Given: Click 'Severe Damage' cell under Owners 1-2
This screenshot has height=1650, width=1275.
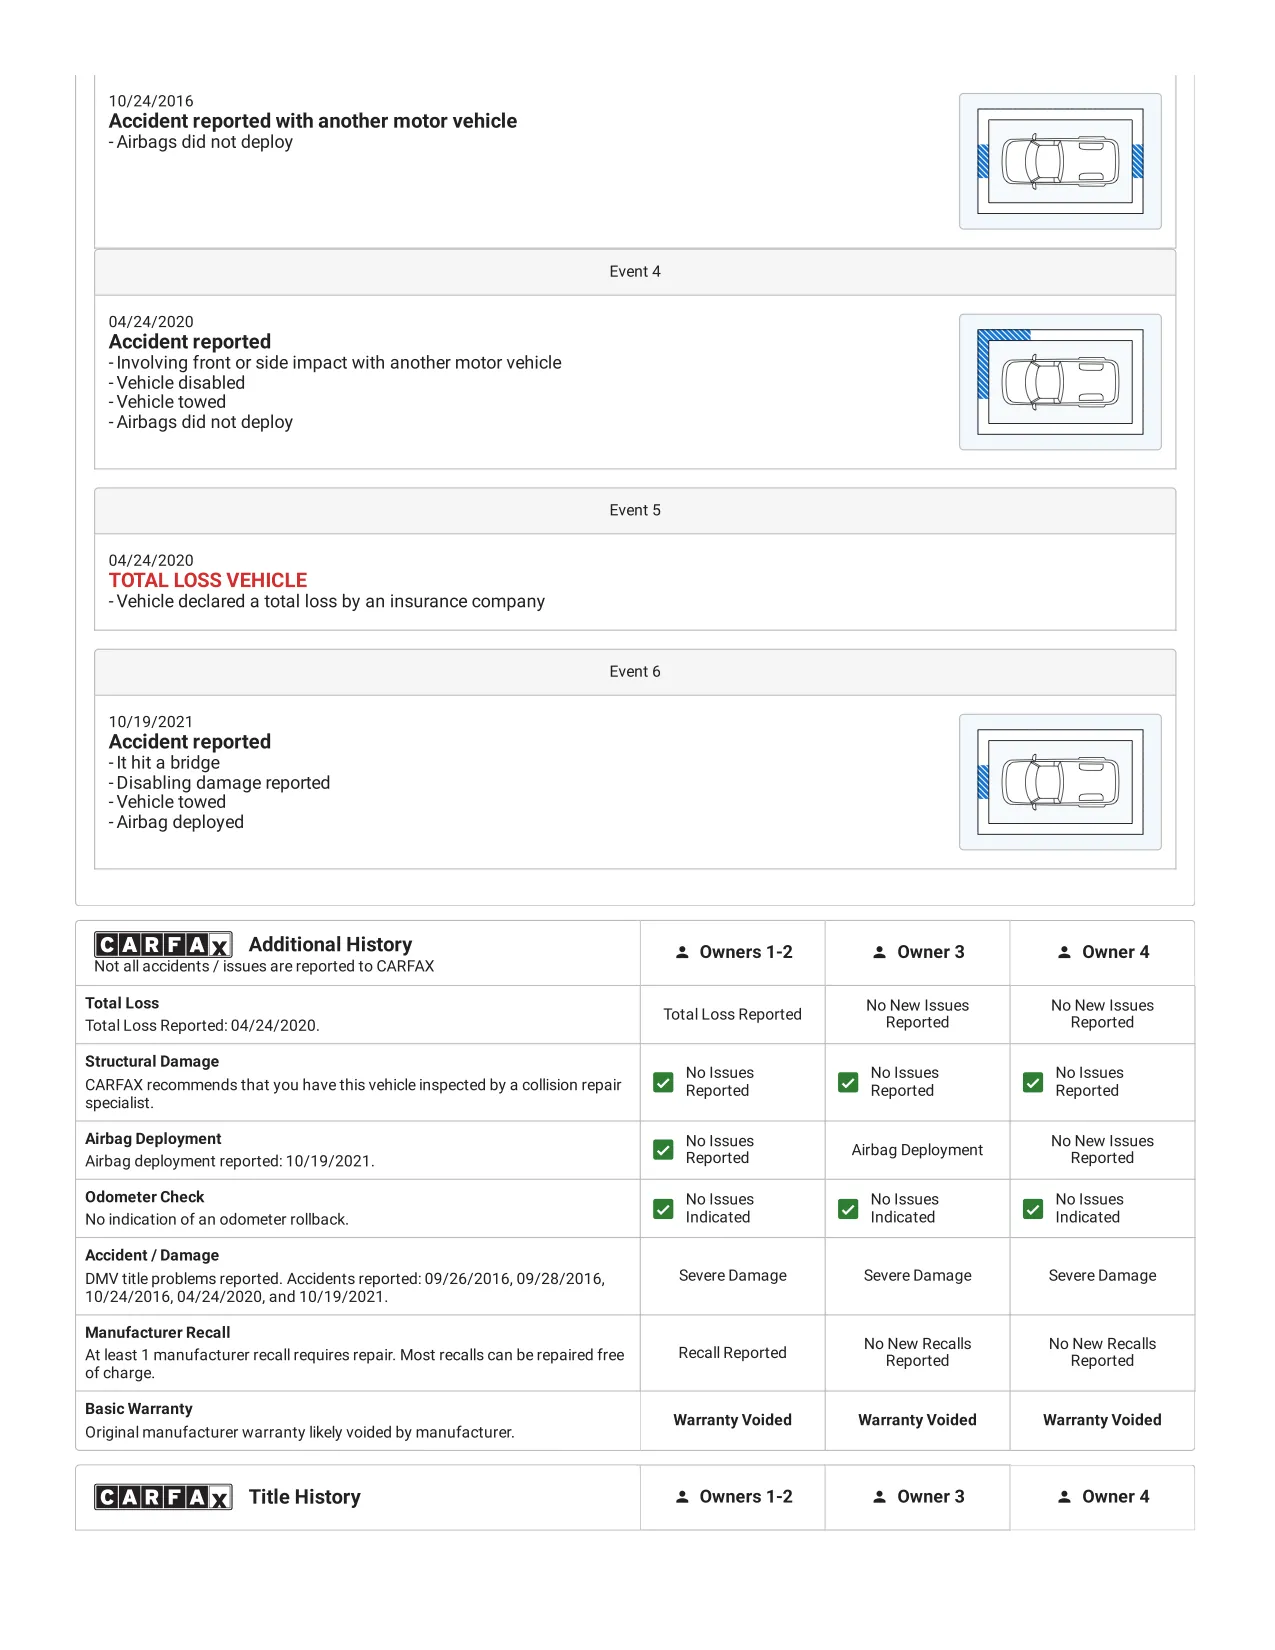Looking at the screenshot, I should pyautogui.click(x=733, y=1276).
